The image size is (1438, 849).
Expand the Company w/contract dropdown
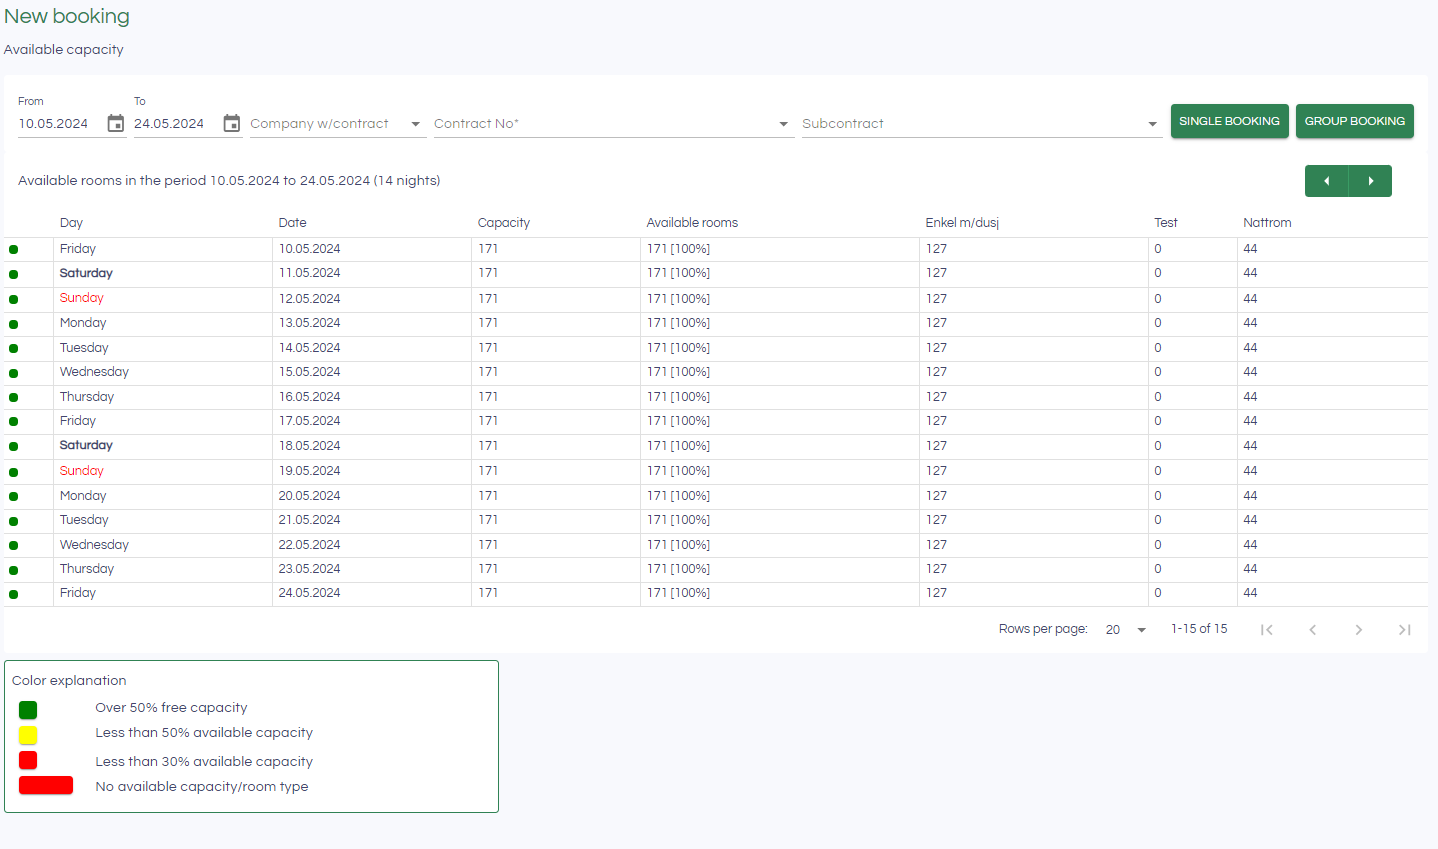(415, 124)
